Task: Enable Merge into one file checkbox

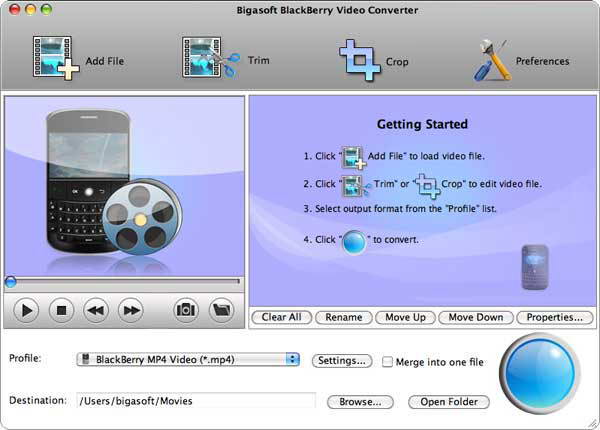Action: 387,362
